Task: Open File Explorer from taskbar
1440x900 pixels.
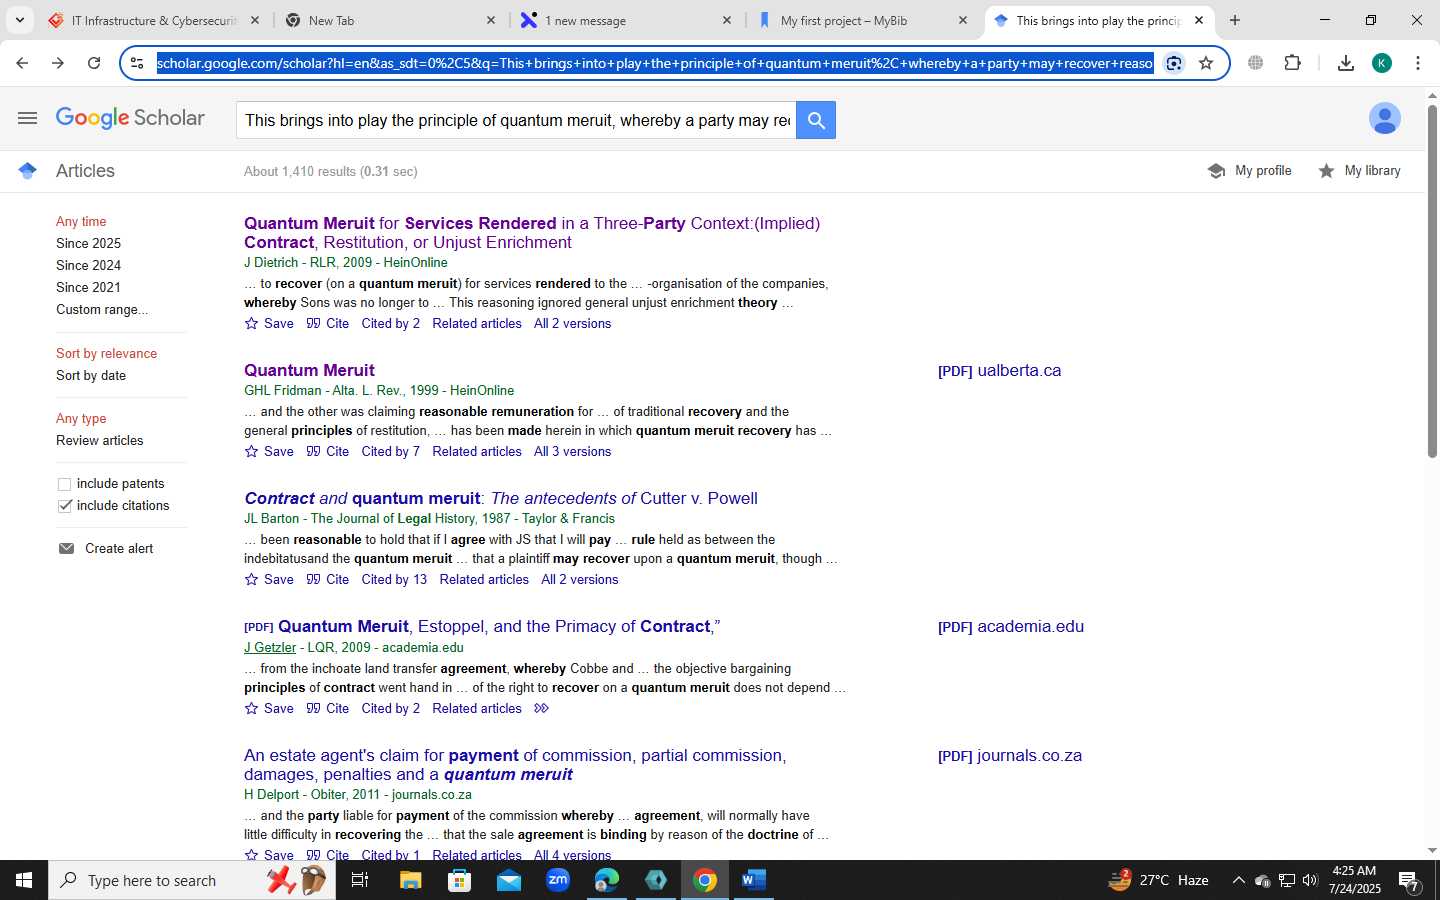Action: tap(411, 880)
